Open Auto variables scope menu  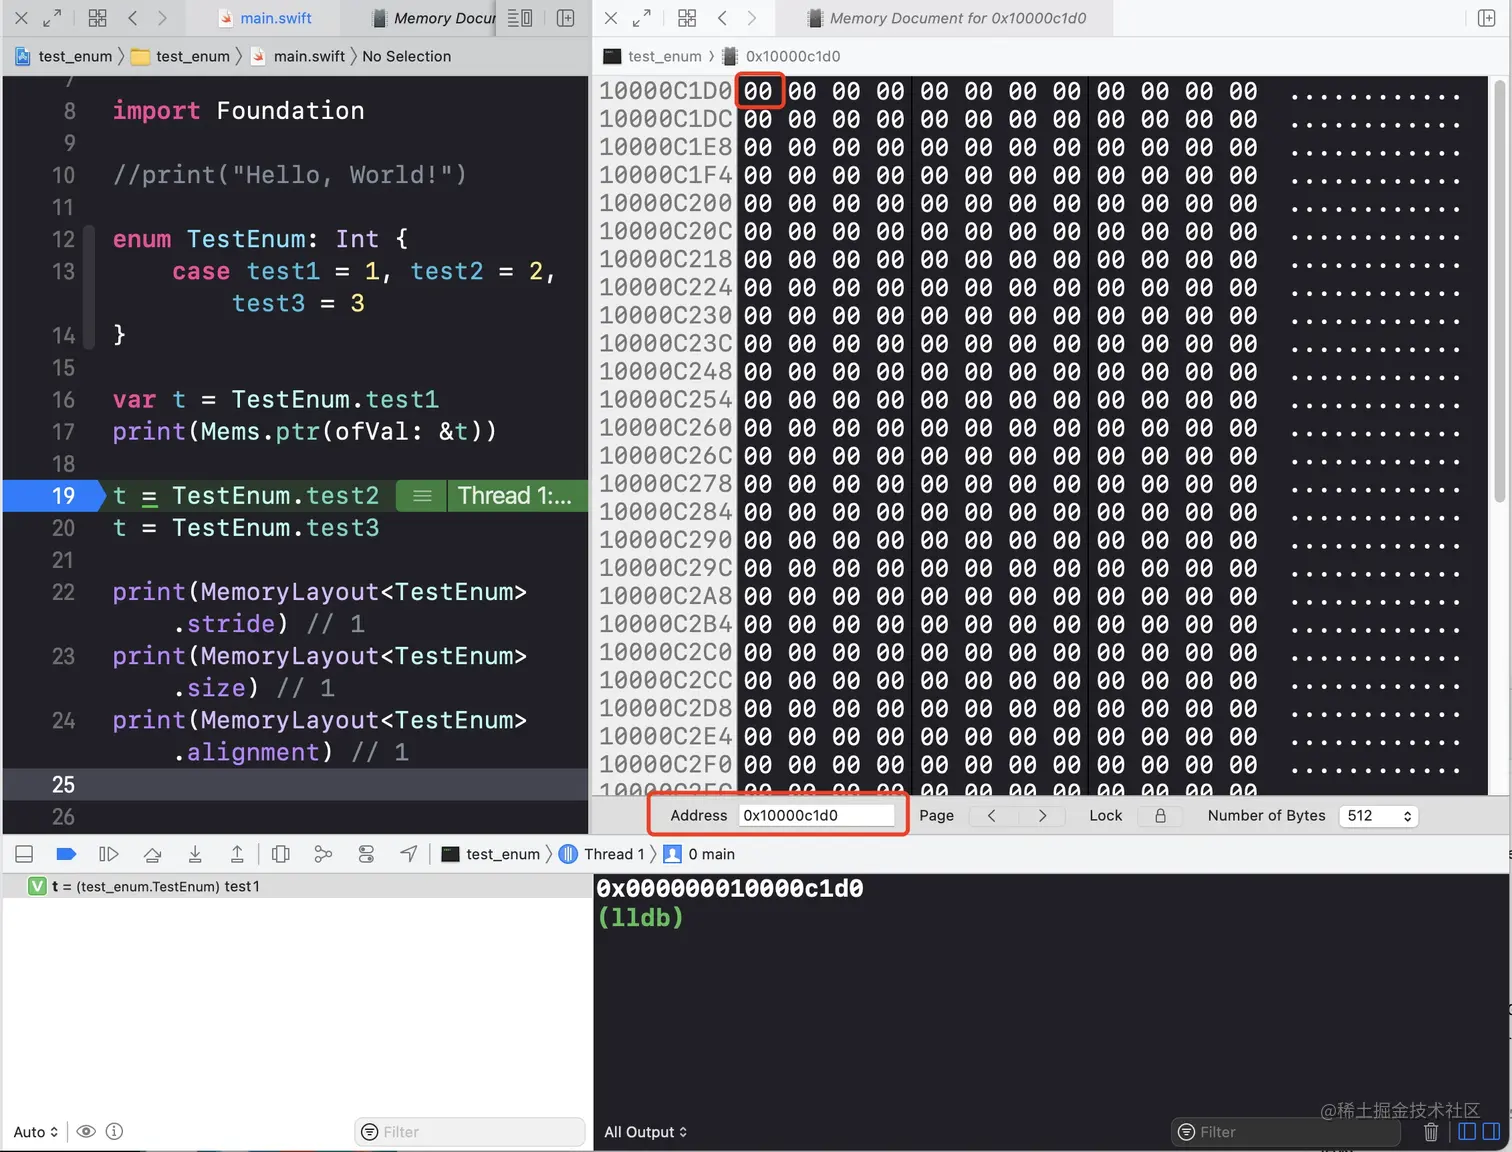pos(36,1132)
